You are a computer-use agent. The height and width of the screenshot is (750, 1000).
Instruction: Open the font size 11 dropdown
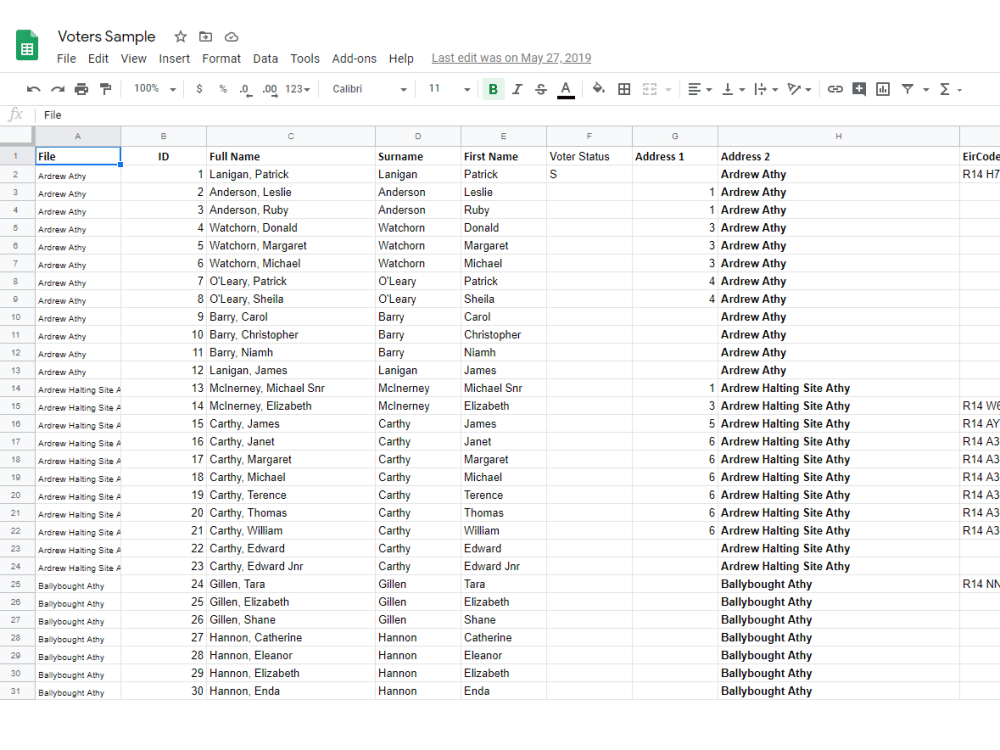449,89
